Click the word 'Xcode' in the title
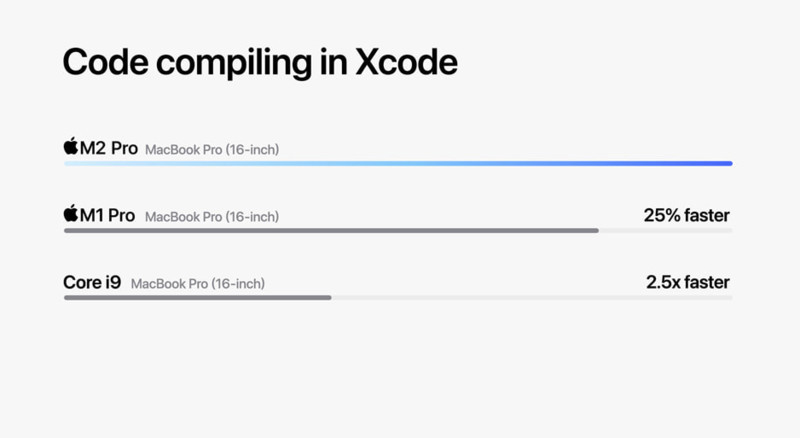Viewport: 800px width, 438px height. [x=406, y=63]
